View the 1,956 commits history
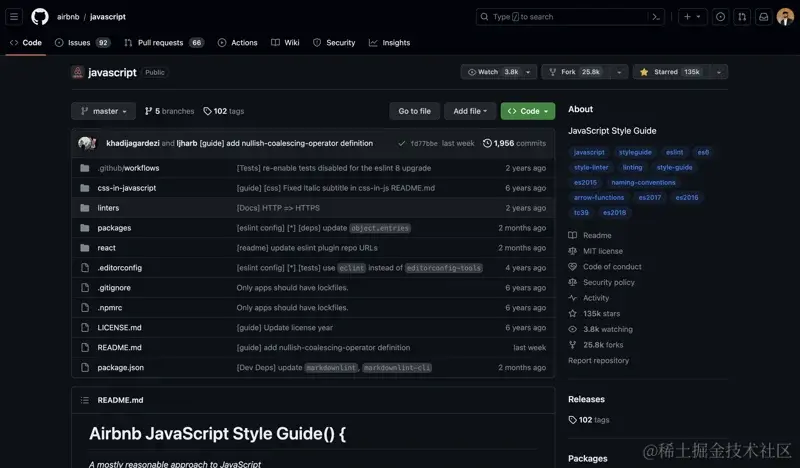This screenshot has height=468, width=800. (514, 143)
